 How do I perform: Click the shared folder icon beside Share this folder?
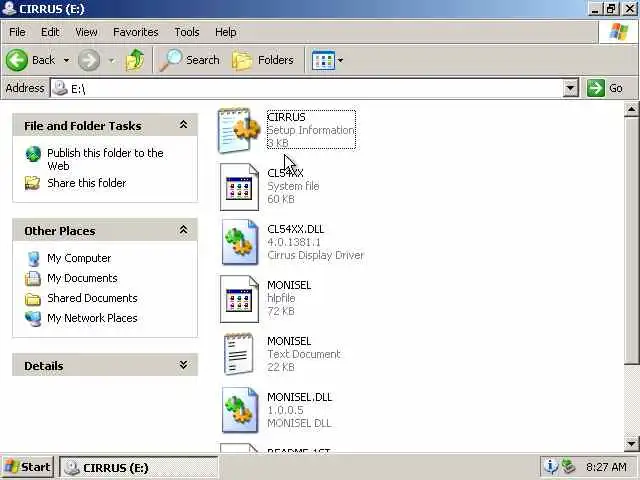tap(32, 183)
